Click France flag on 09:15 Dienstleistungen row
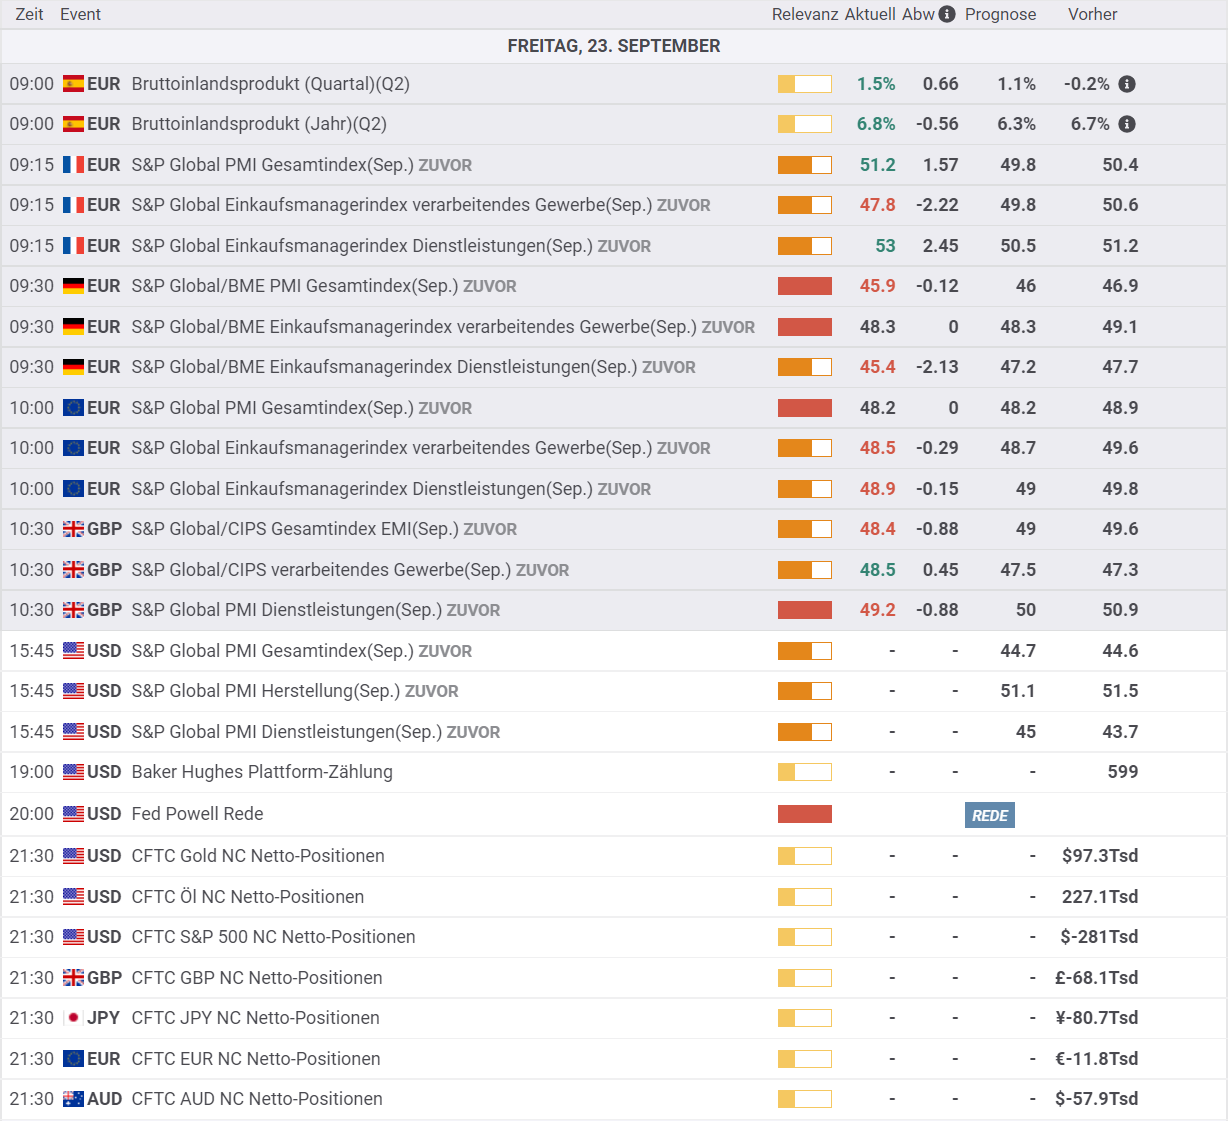 73,246
